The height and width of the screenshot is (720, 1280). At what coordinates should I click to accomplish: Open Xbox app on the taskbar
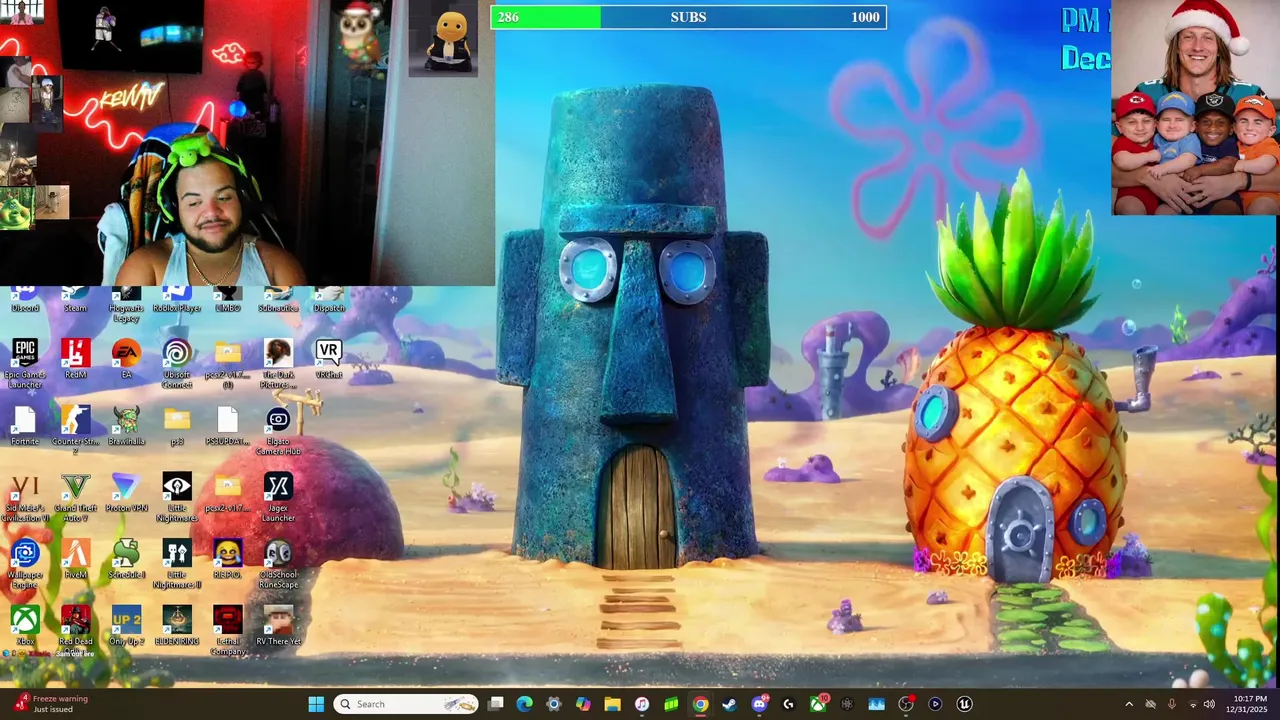(x=817, y=704)
